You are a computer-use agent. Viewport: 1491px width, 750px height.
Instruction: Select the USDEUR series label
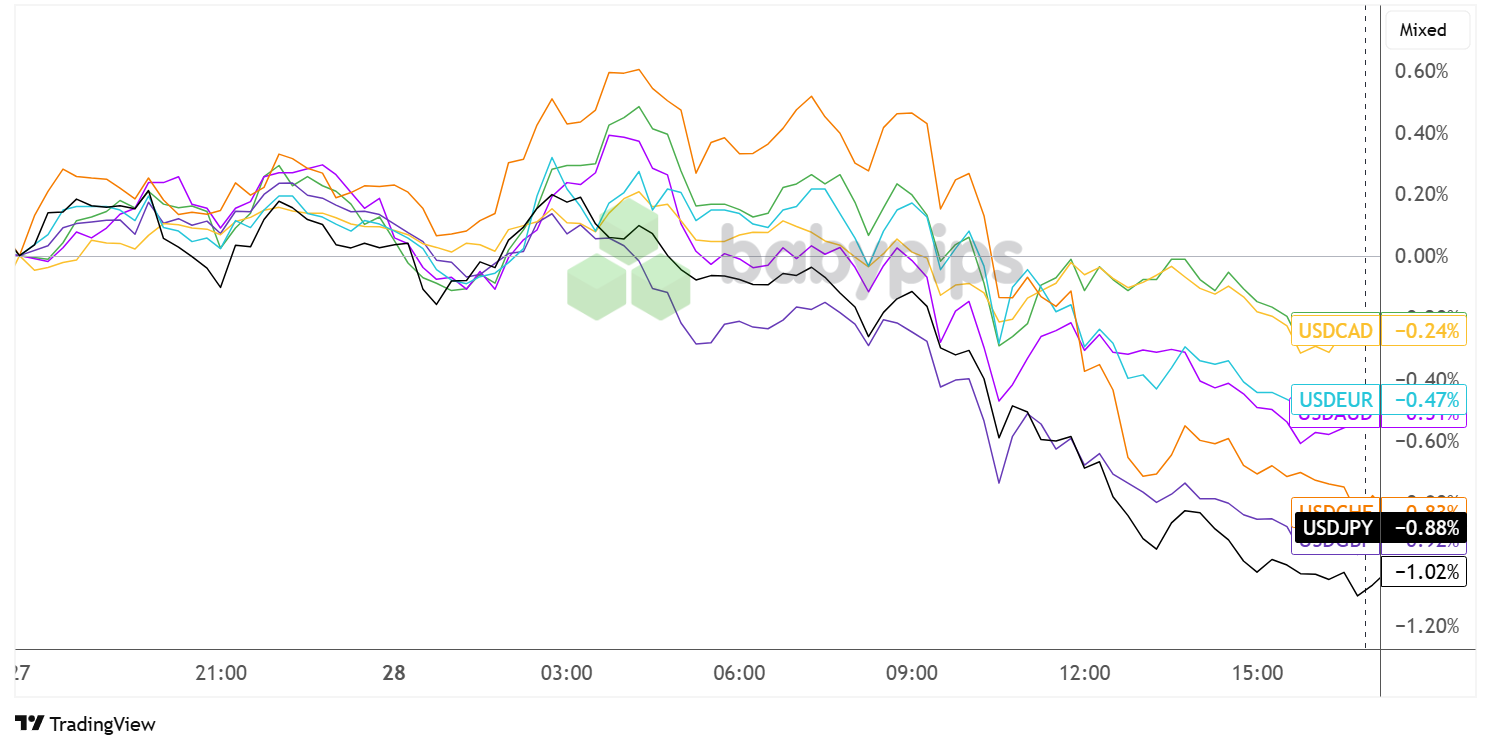[1335, 400]
